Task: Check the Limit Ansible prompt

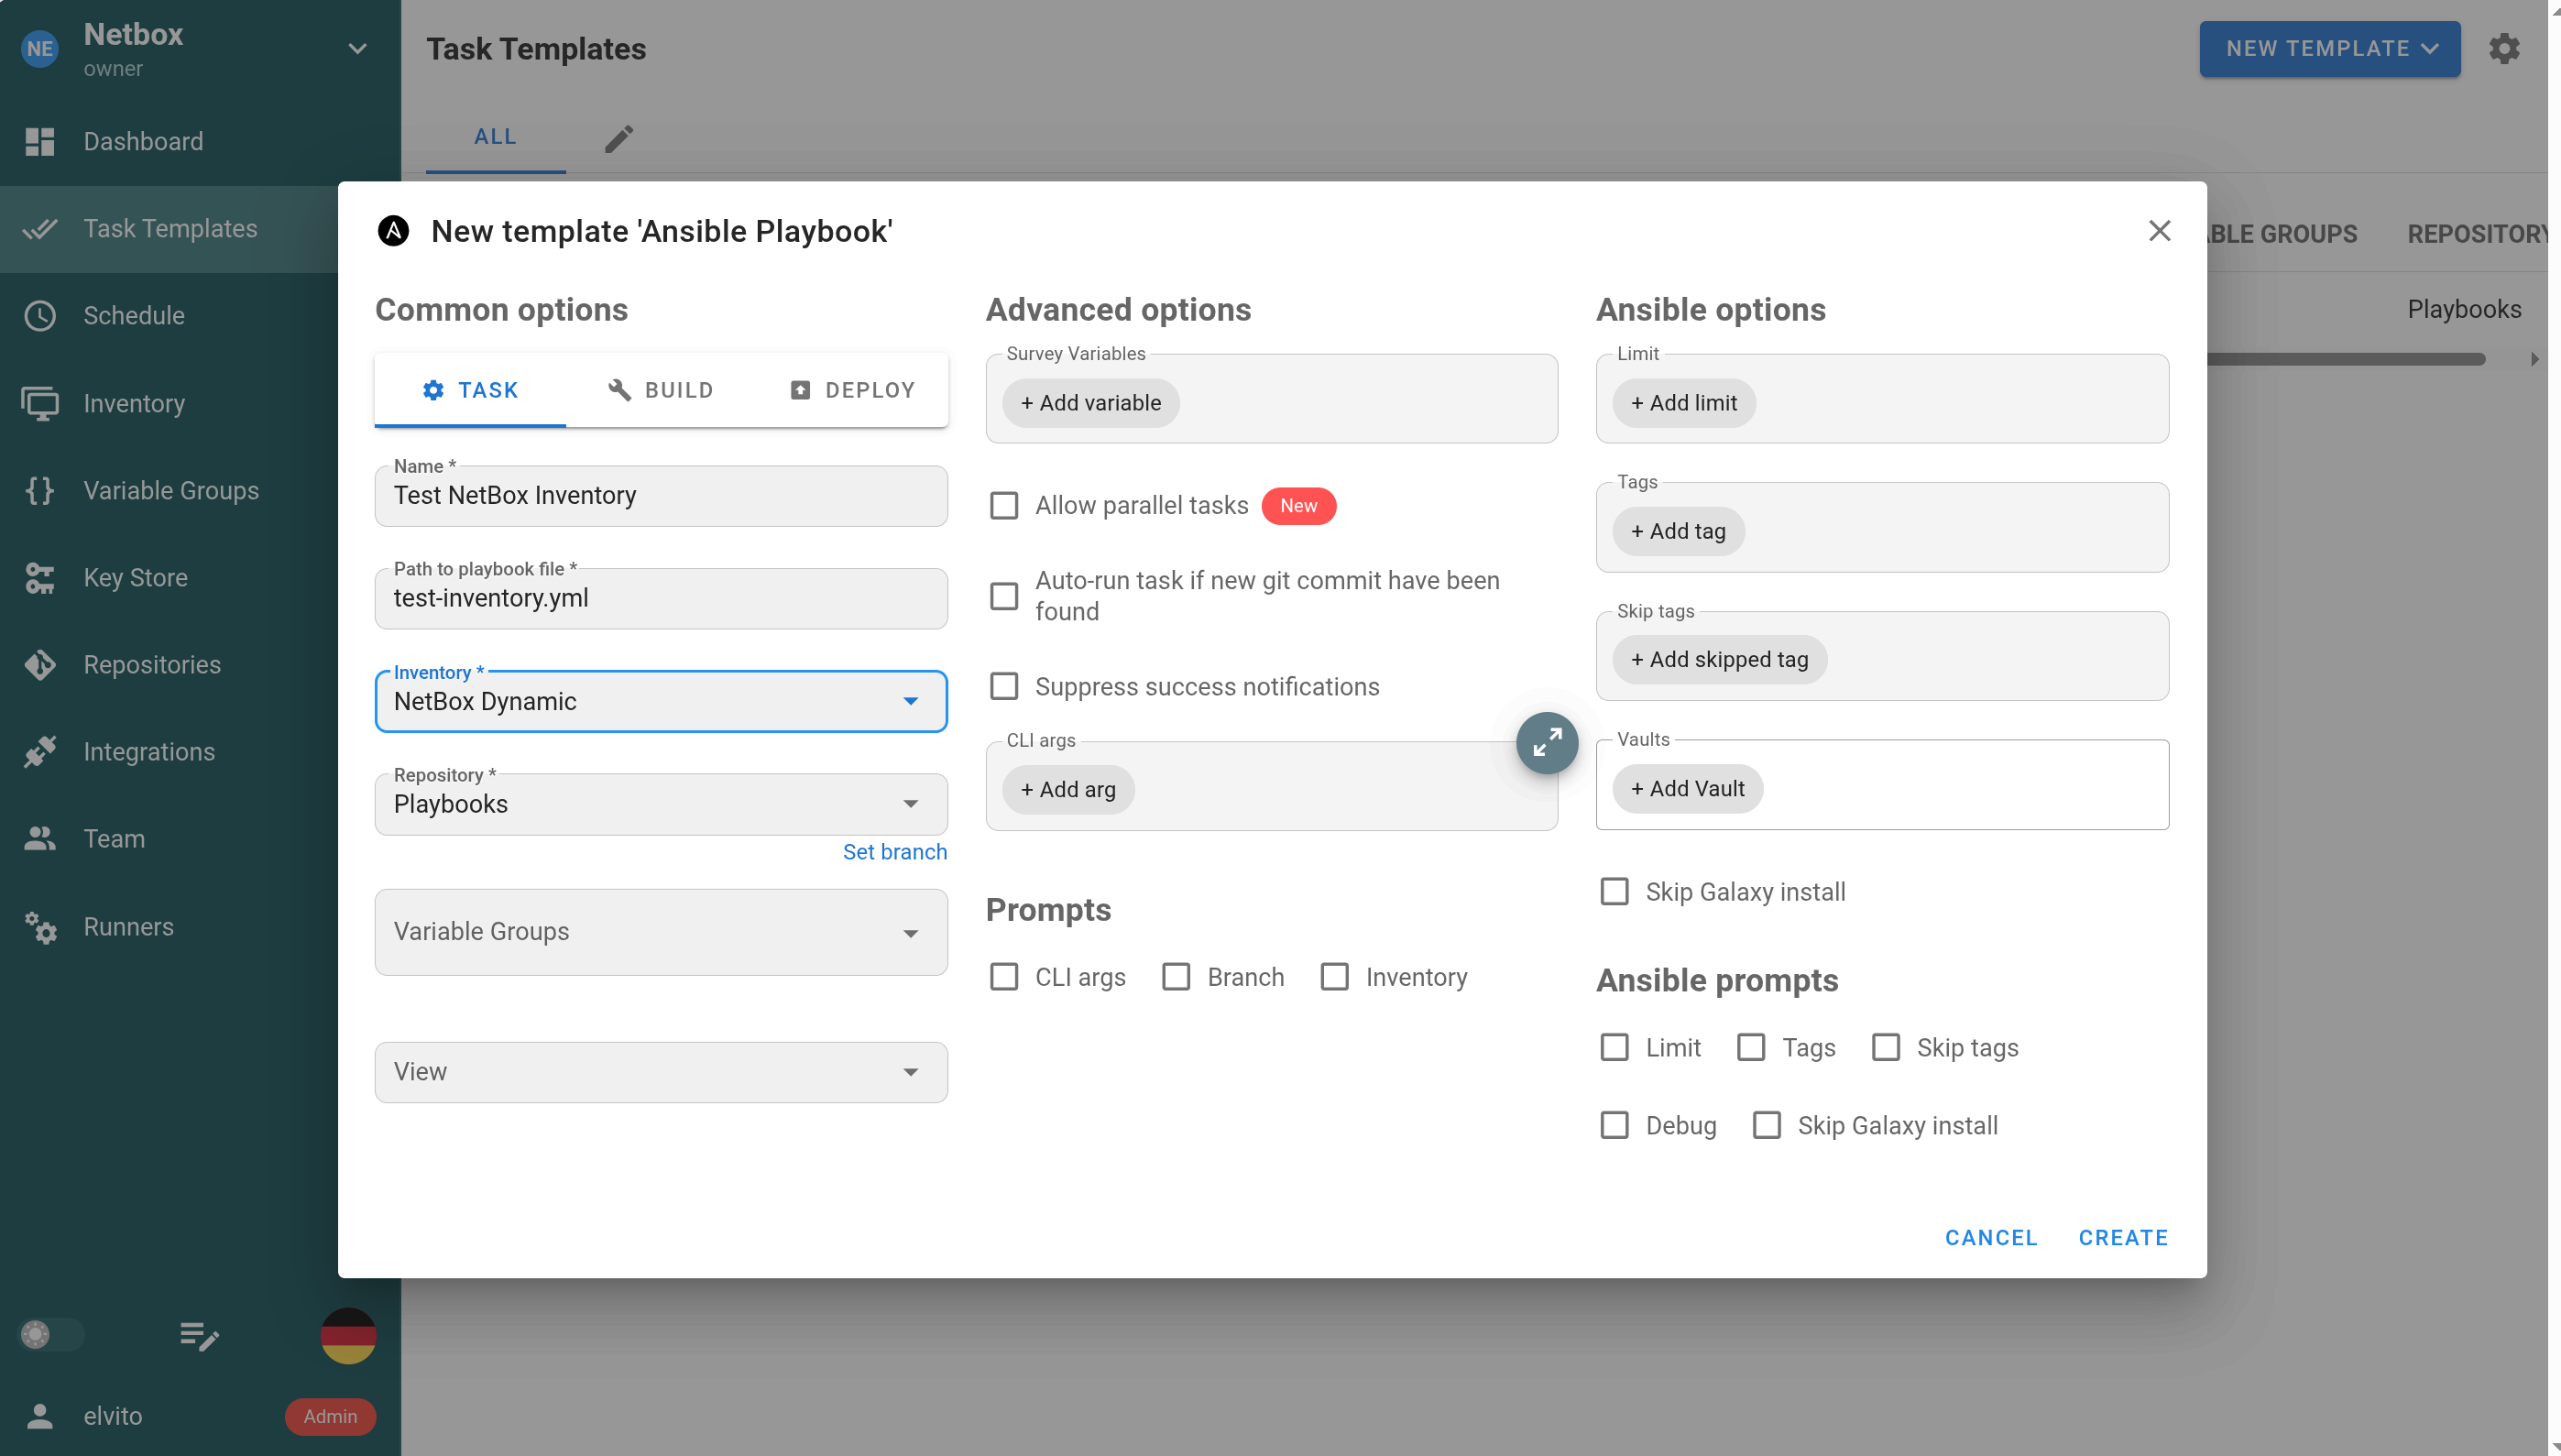Action: tap(1615, 1048)
